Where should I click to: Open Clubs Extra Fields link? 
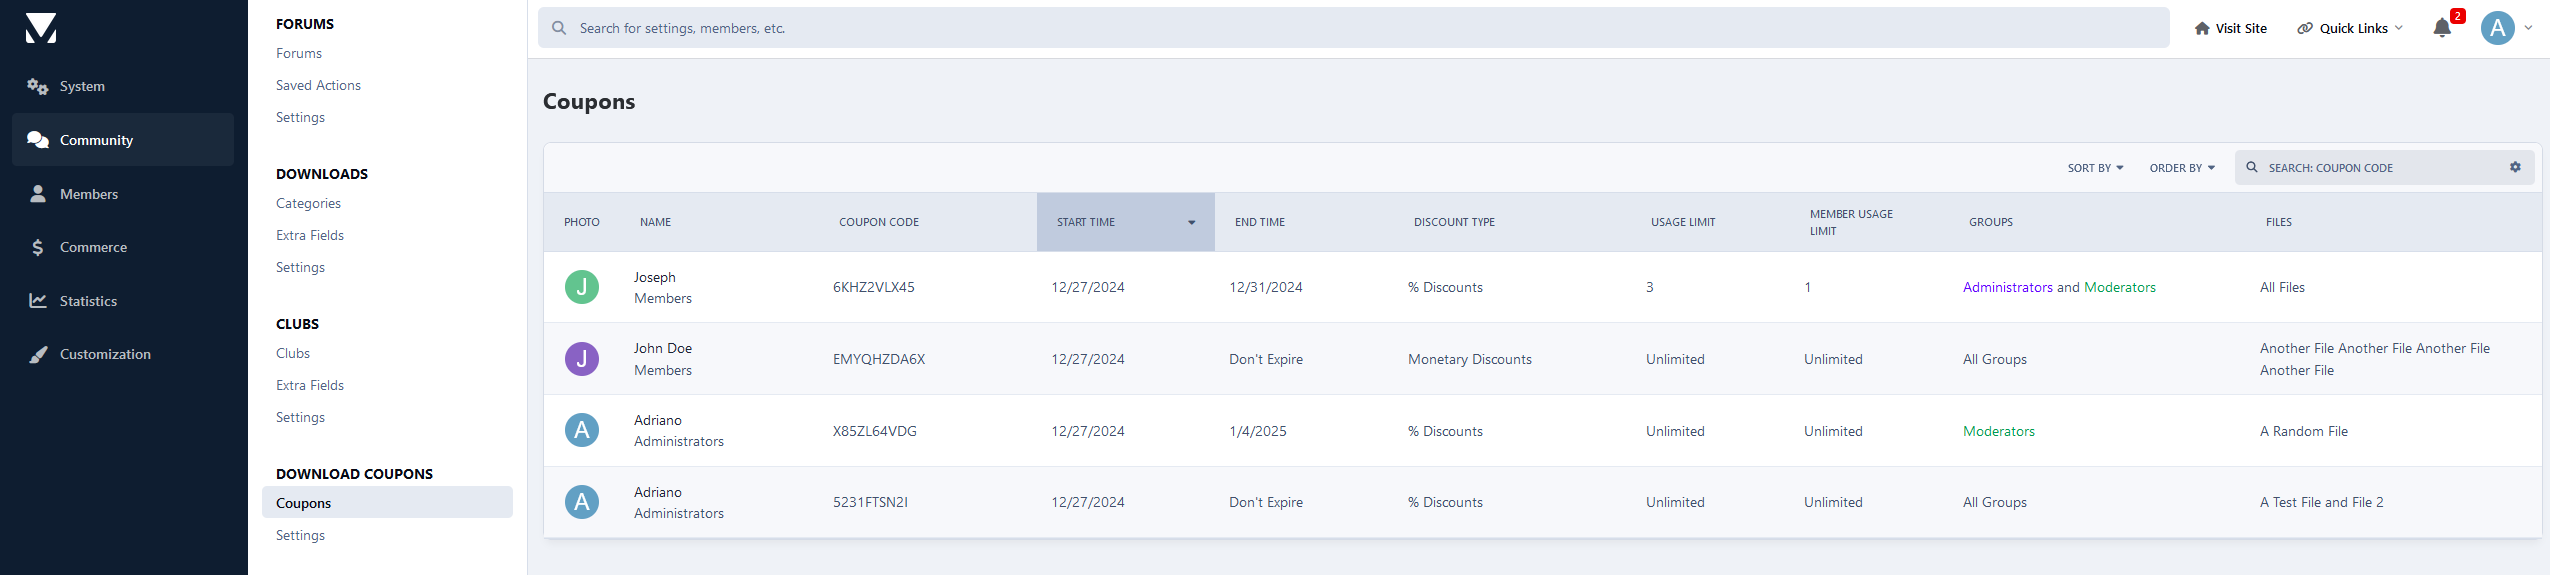point(310,385)
